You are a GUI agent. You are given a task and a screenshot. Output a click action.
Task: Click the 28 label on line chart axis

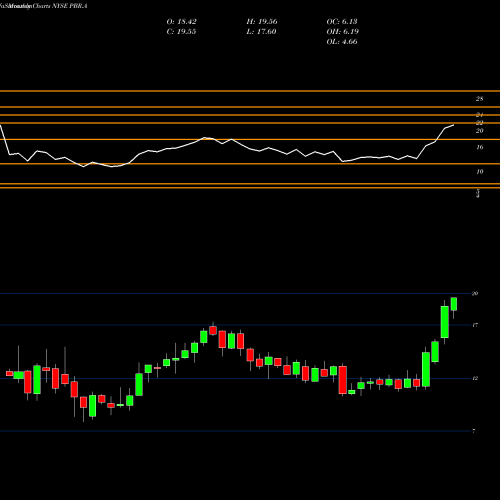479,99
